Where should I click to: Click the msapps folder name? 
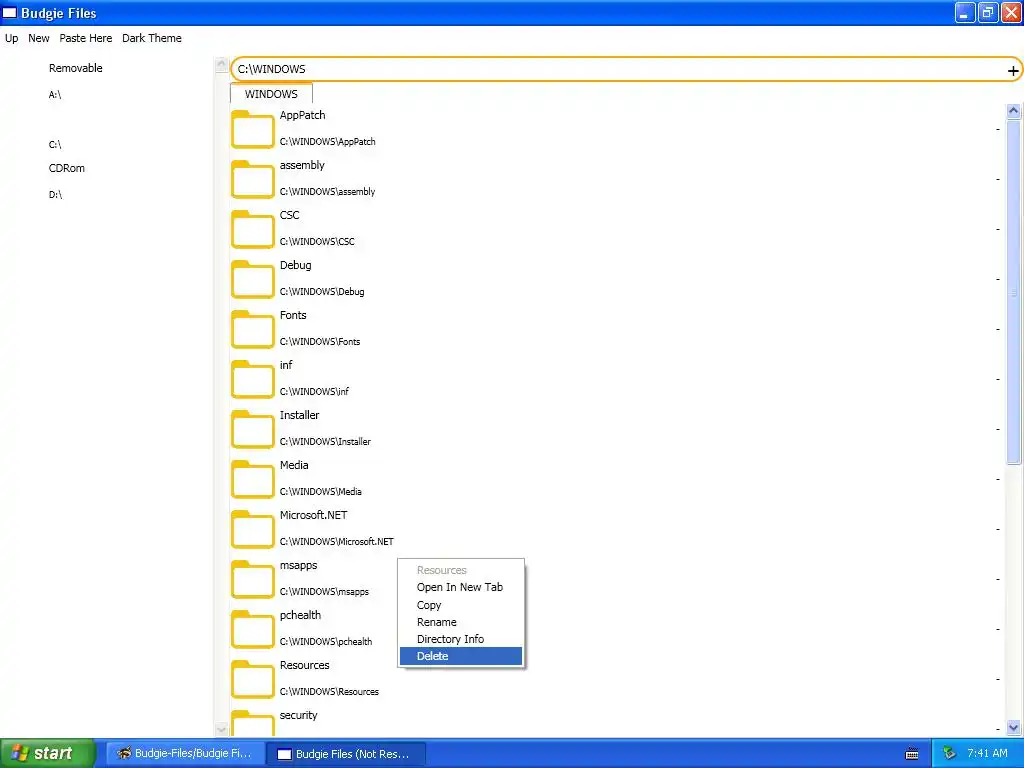(298, 566)
